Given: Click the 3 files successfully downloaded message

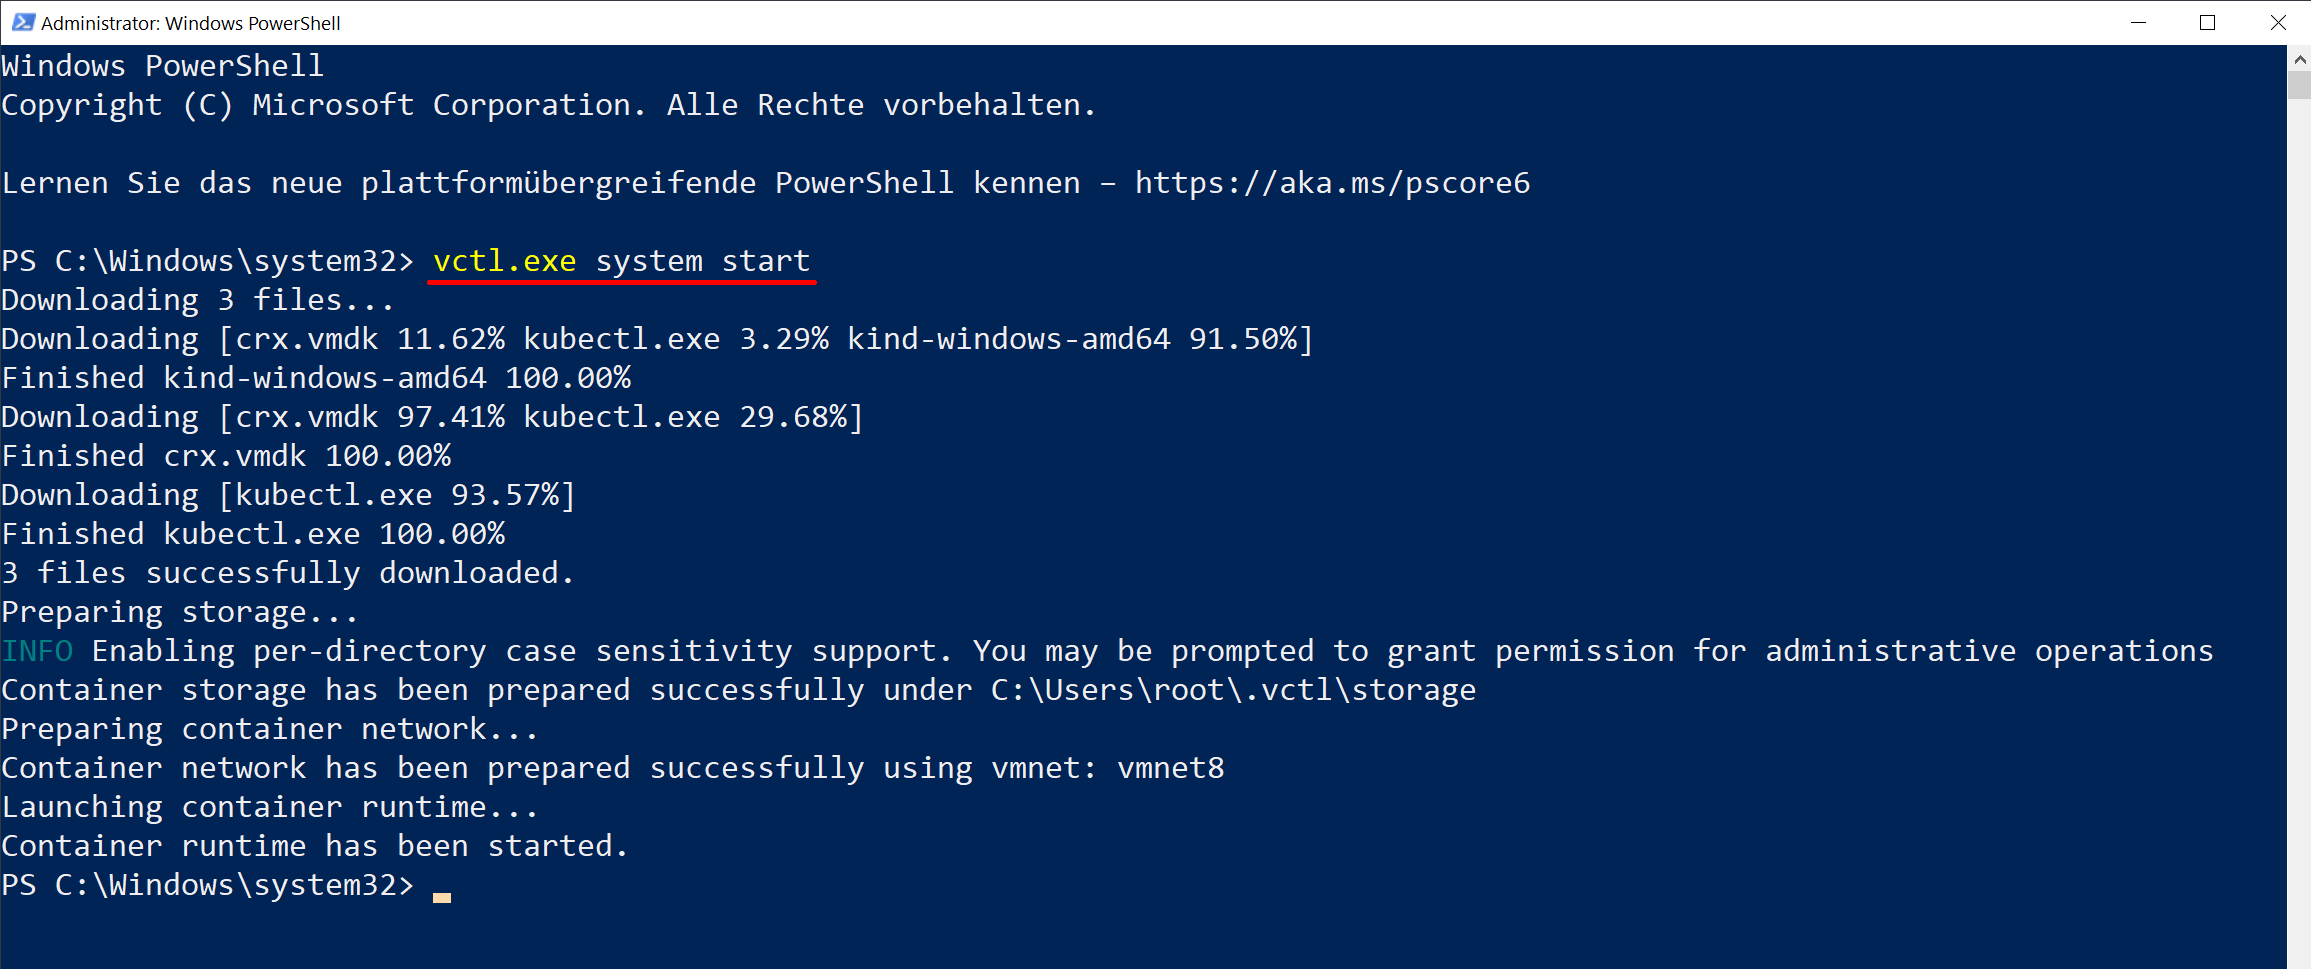Looking at the screenshot, I should 287,572.
